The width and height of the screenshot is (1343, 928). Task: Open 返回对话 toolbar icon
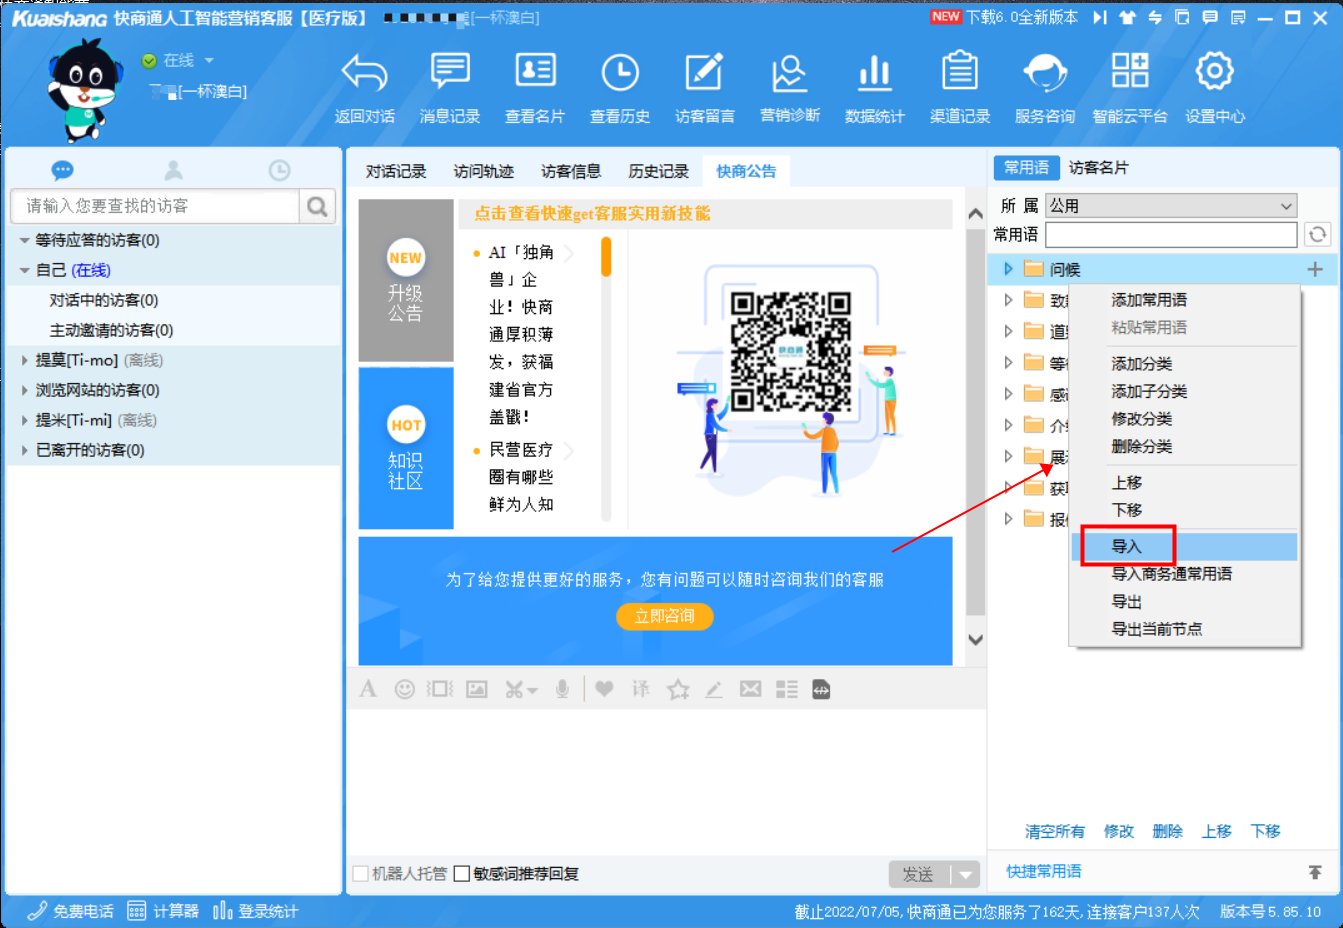coord(364,89)
